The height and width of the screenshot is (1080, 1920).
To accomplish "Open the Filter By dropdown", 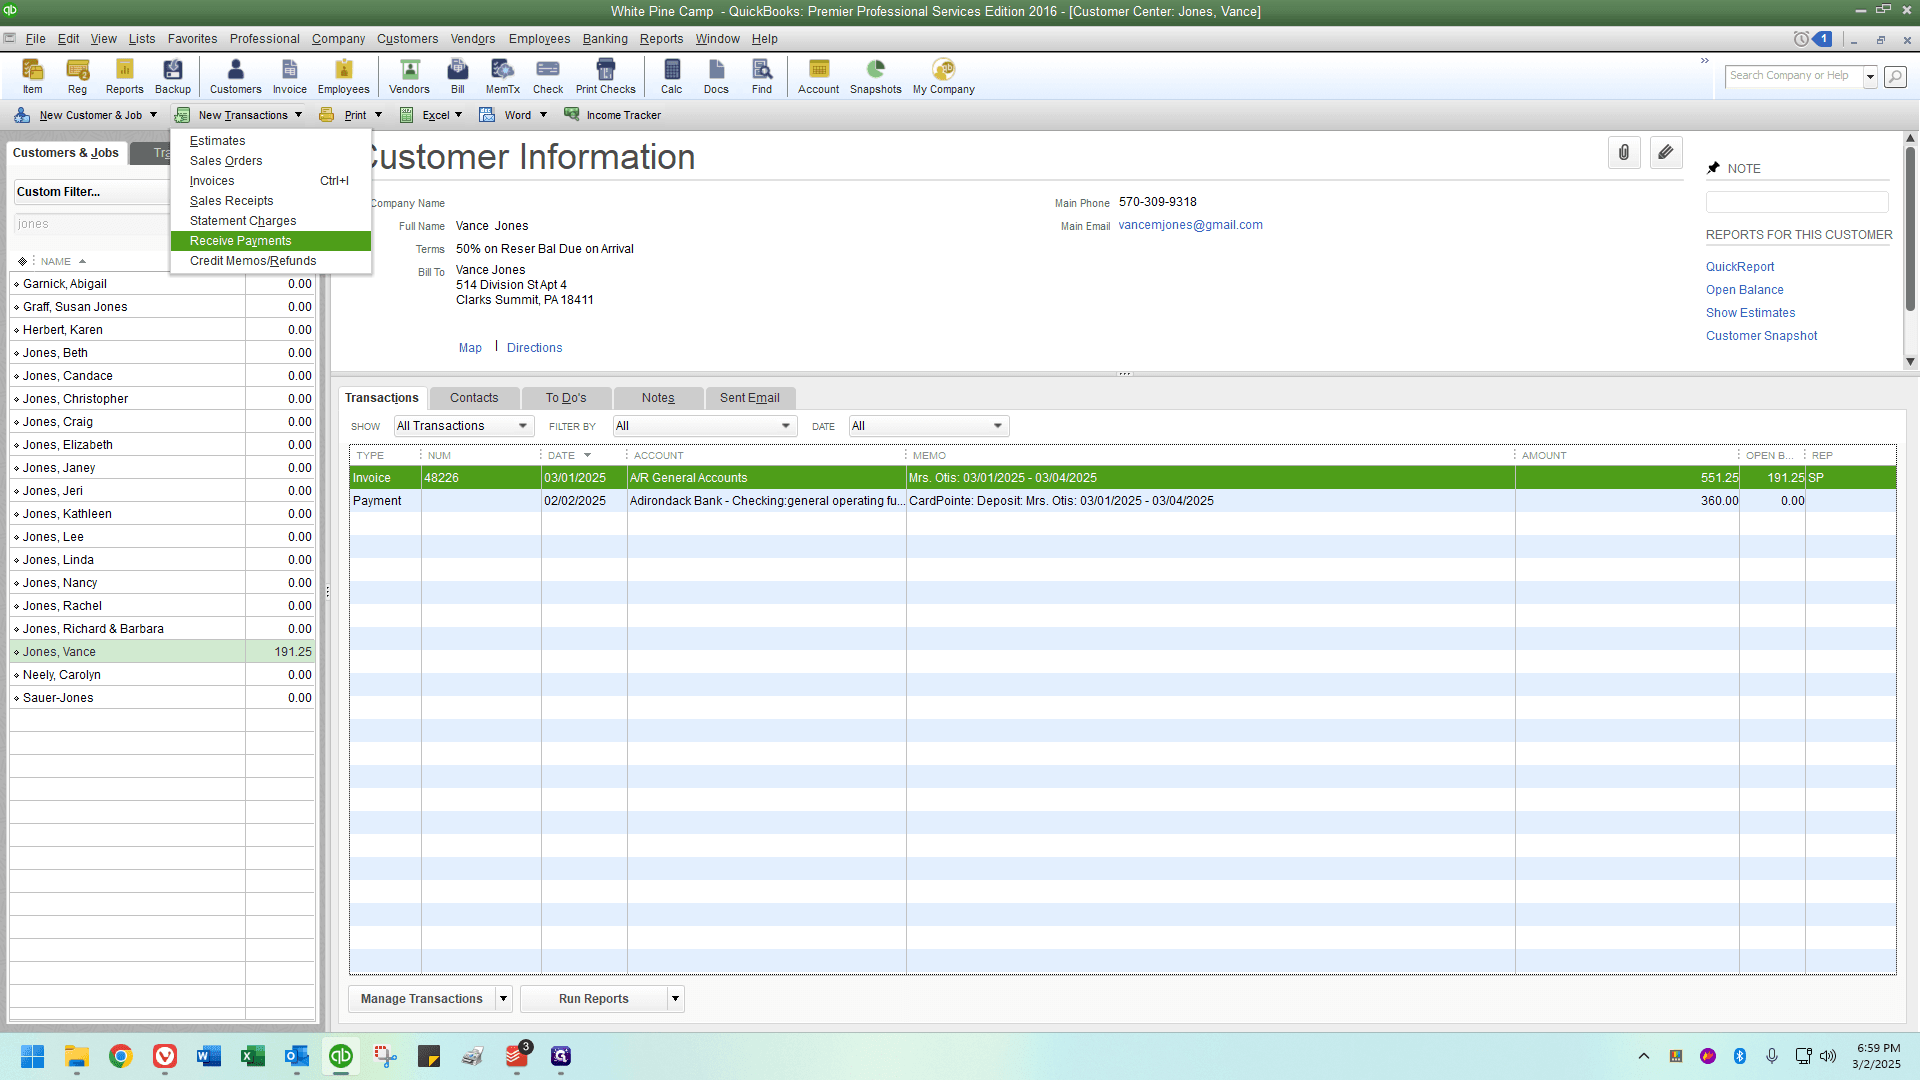I will [705, 426].
